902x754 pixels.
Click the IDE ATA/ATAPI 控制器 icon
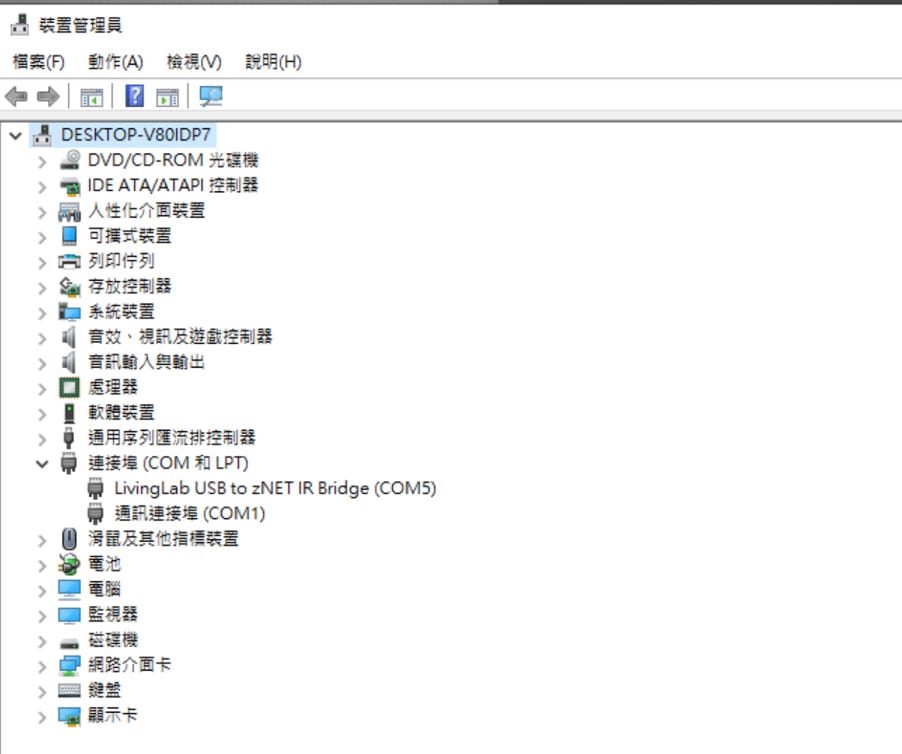tap(70, 185)
